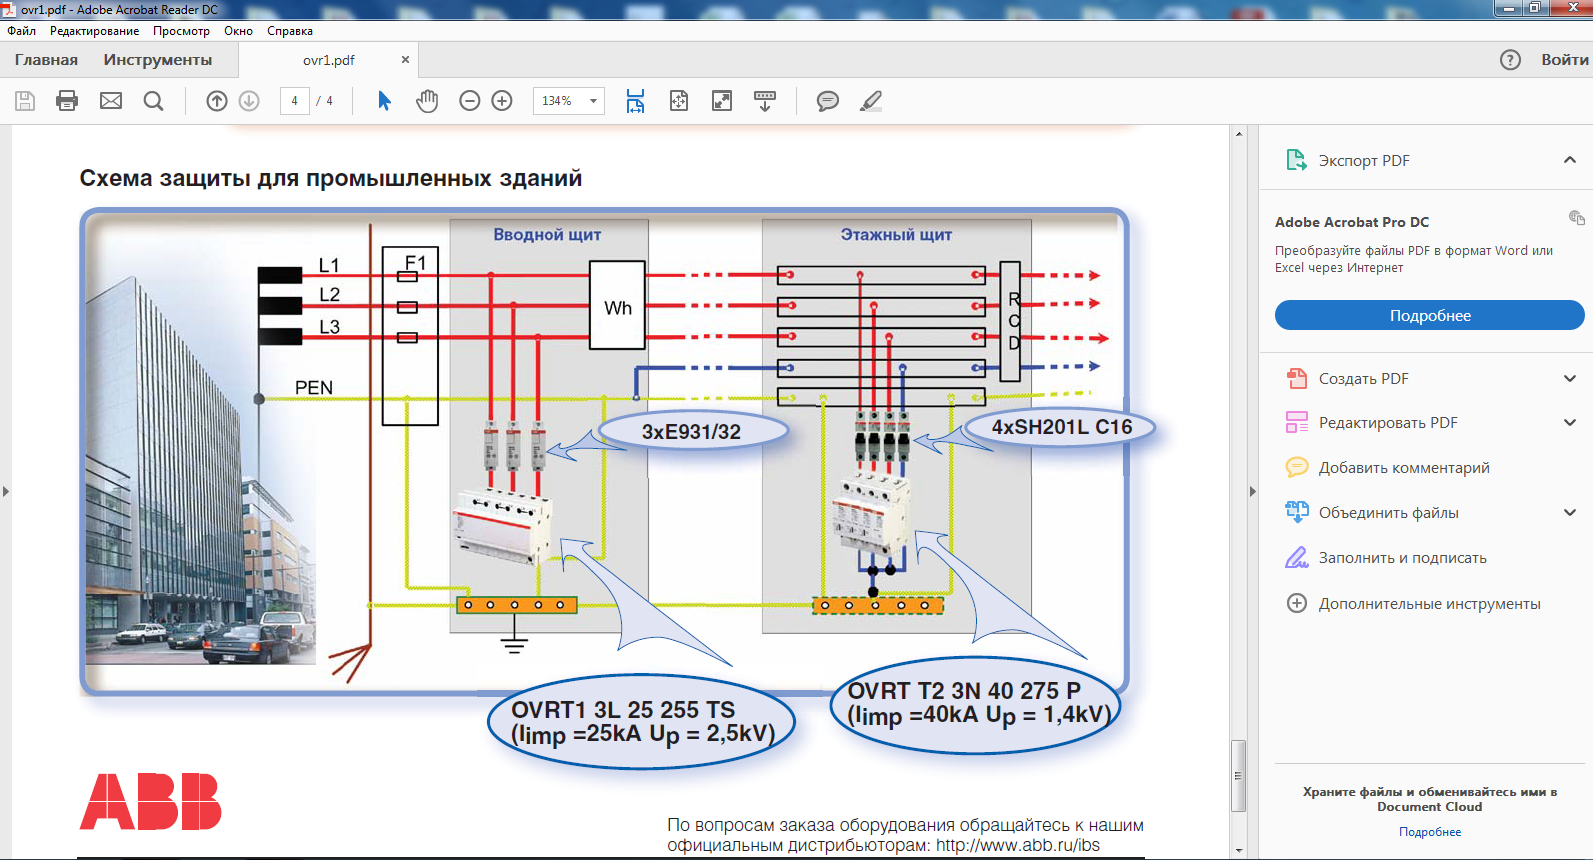Image resolution: width=1593 pixels, height=860 pixels.
Task: Expand the Создать PDF section
Action: click(1569, 379)
